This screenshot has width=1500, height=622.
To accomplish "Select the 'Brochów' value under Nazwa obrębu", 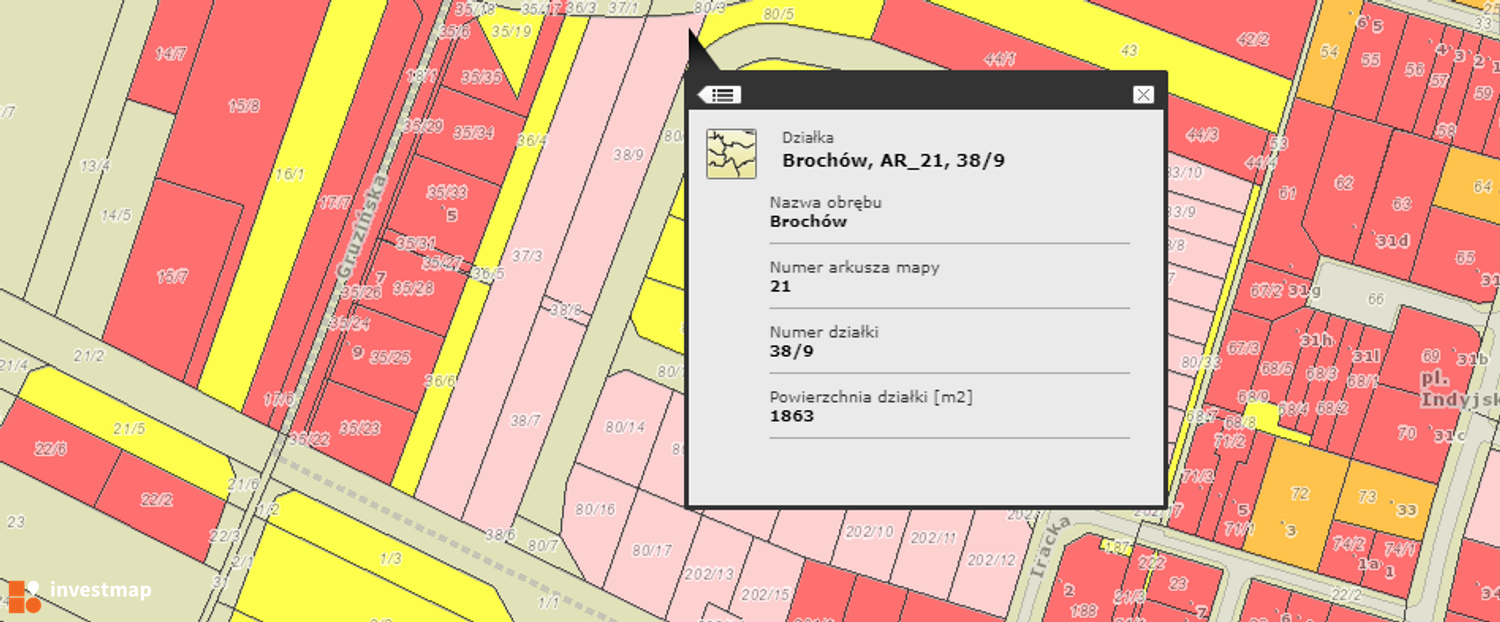I will click(808, 221).
